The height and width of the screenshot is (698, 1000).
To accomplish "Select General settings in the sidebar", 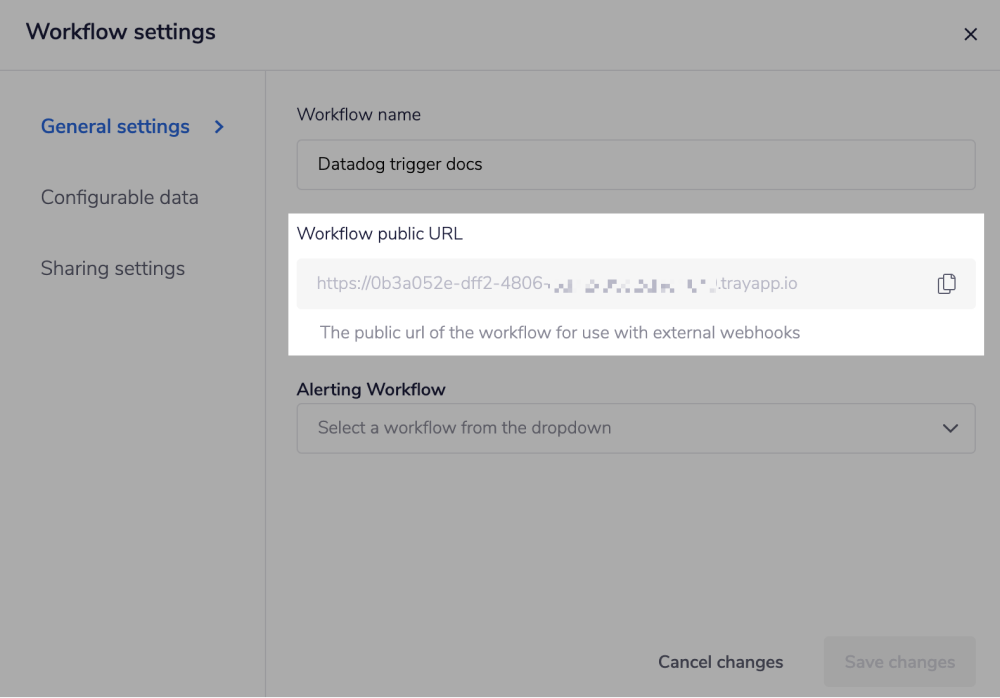I will (114, 126).
